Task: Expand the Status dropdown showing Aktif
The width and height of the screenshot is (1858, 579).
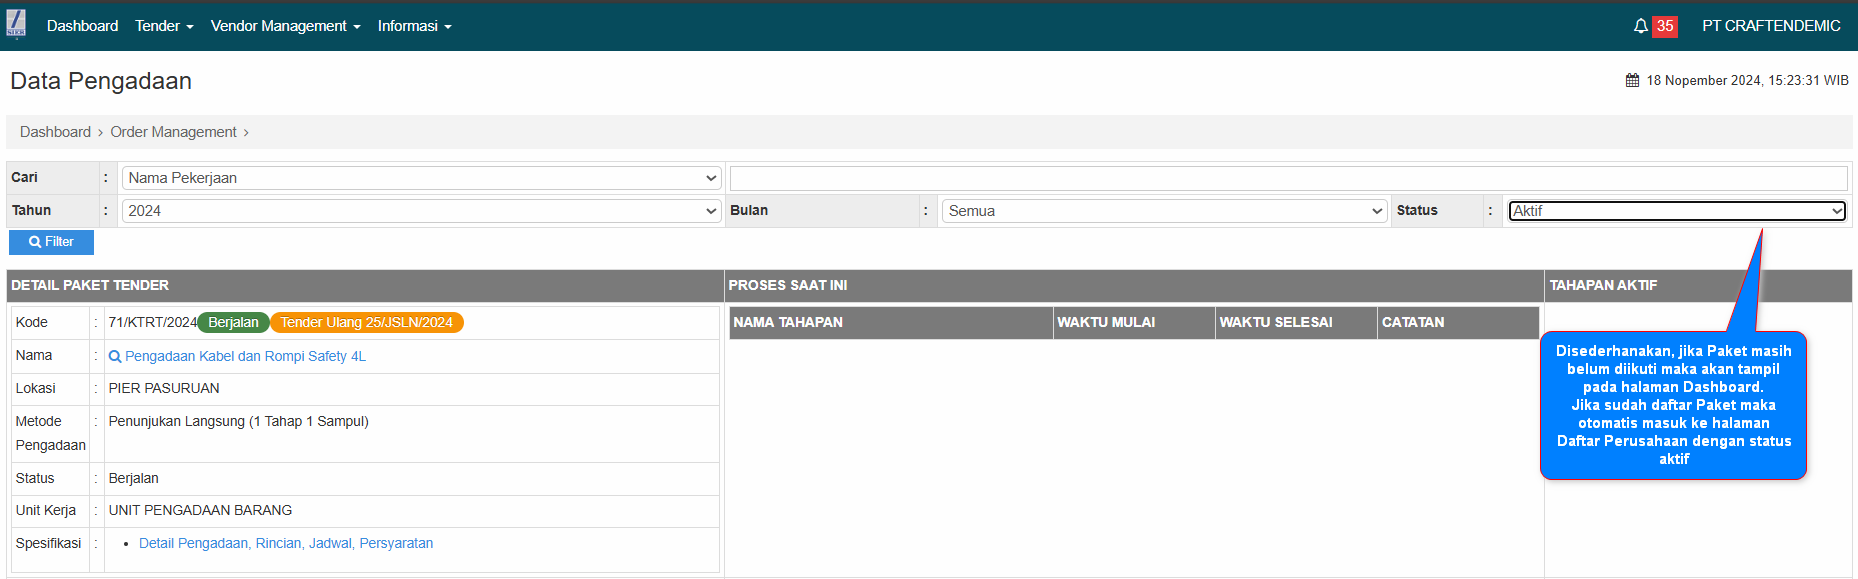Action: (1676, 211)
